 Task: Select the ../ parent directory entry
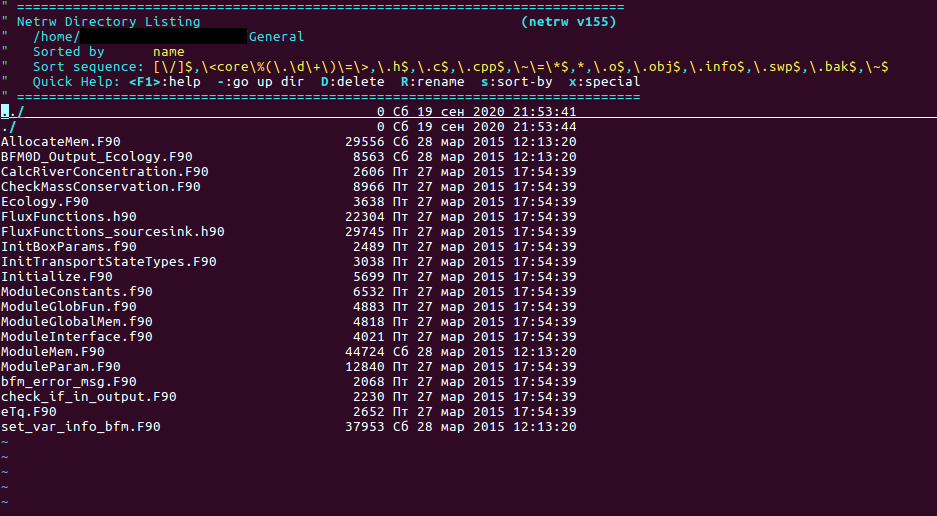point(13,112)
